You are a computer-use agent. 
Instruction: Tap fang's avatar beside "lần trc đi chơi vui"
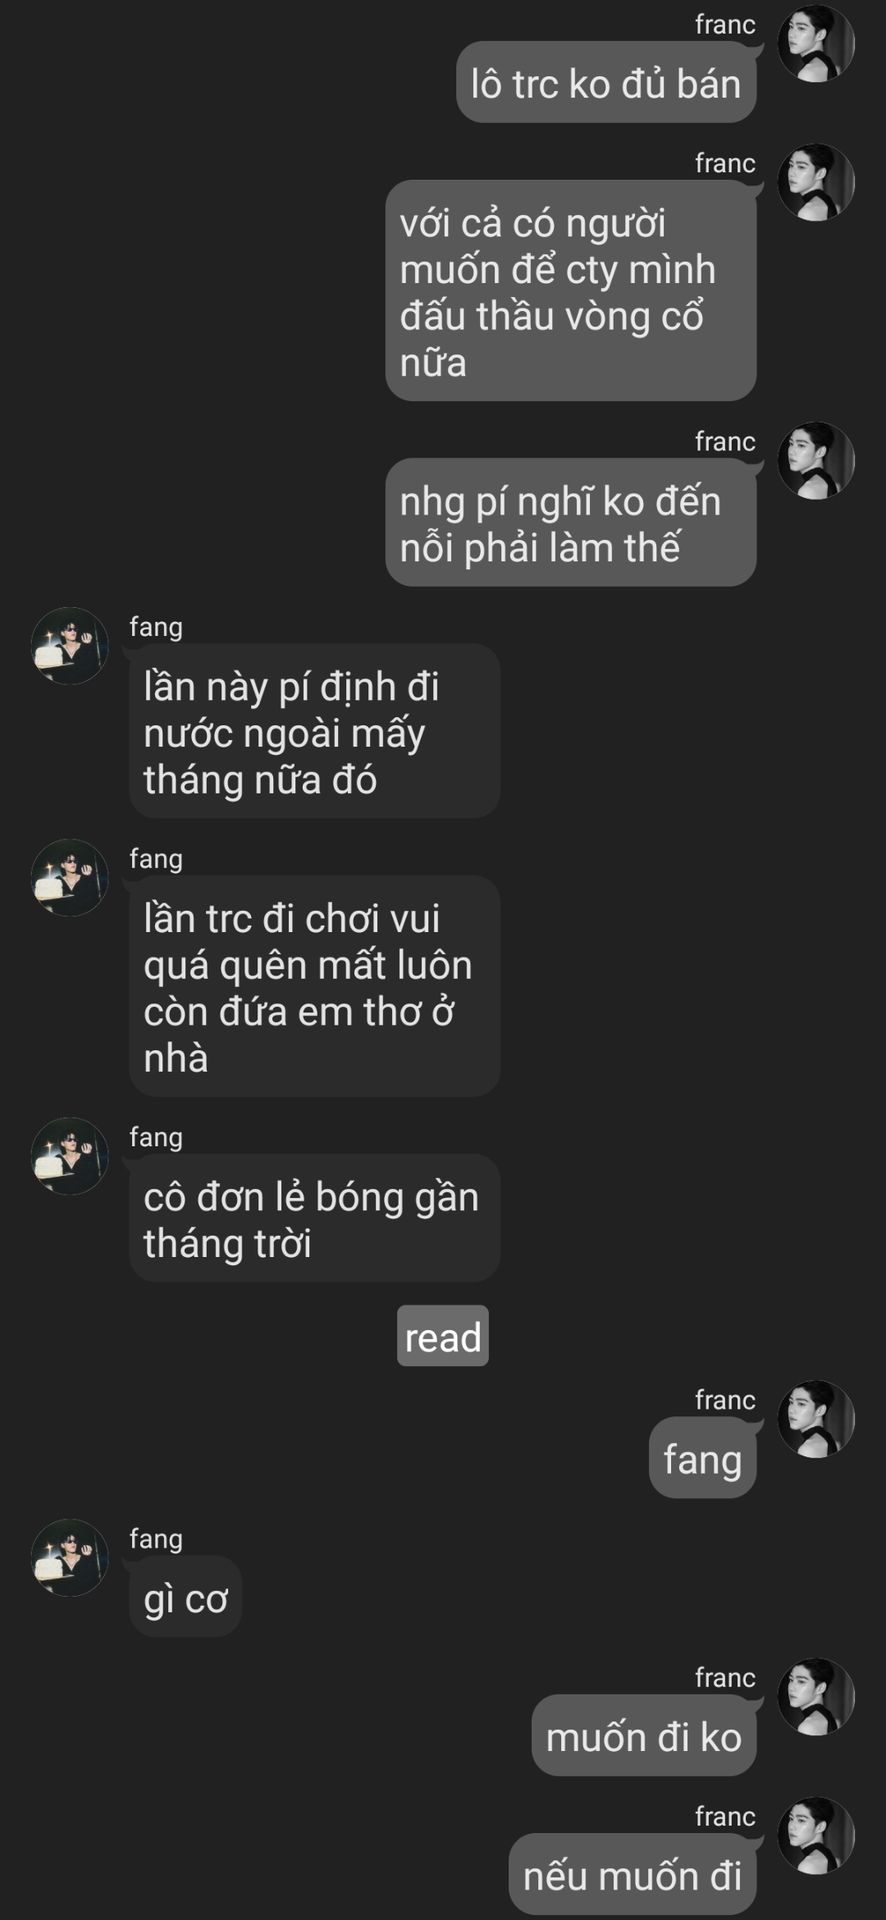tap(70, 878)
